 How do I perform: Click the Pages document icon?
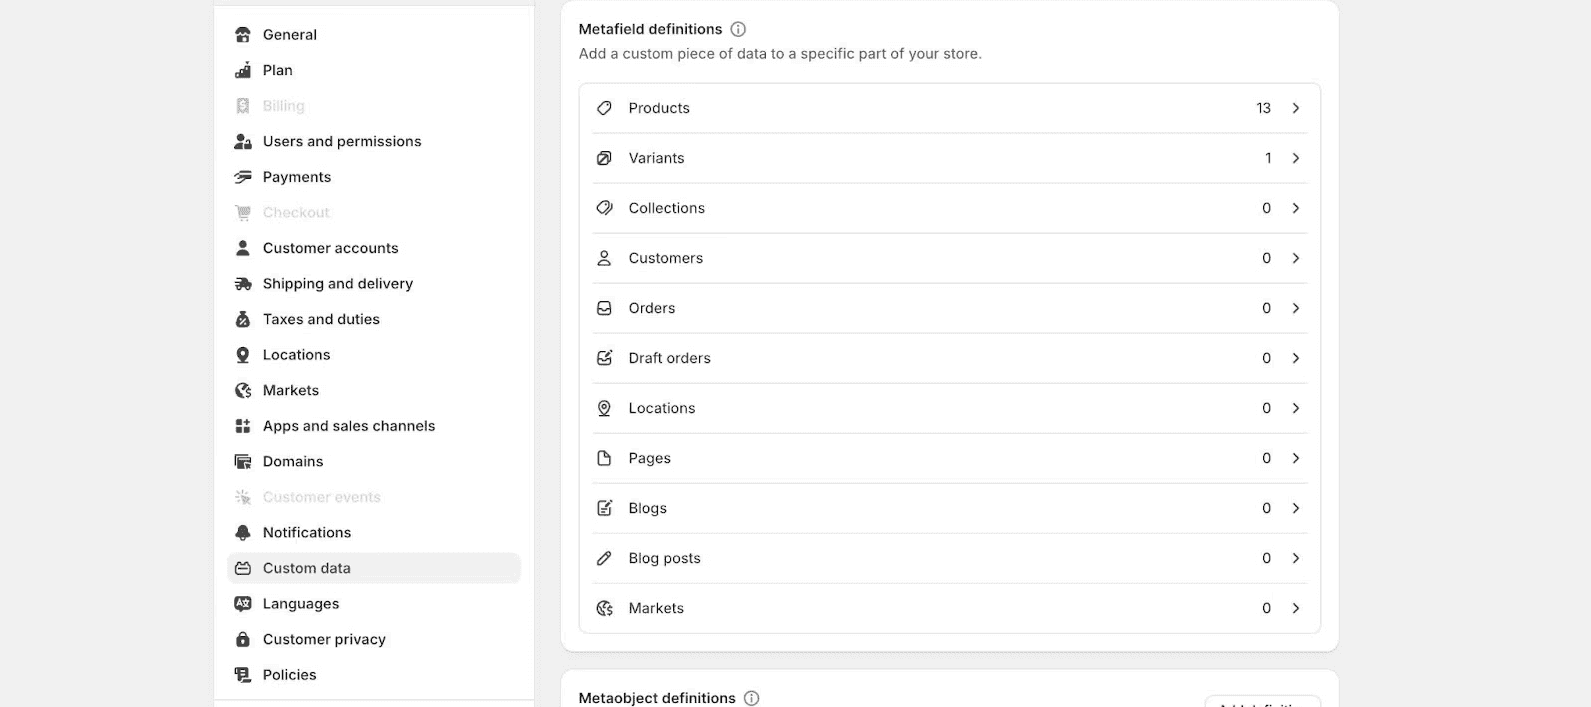coord(604,458)
